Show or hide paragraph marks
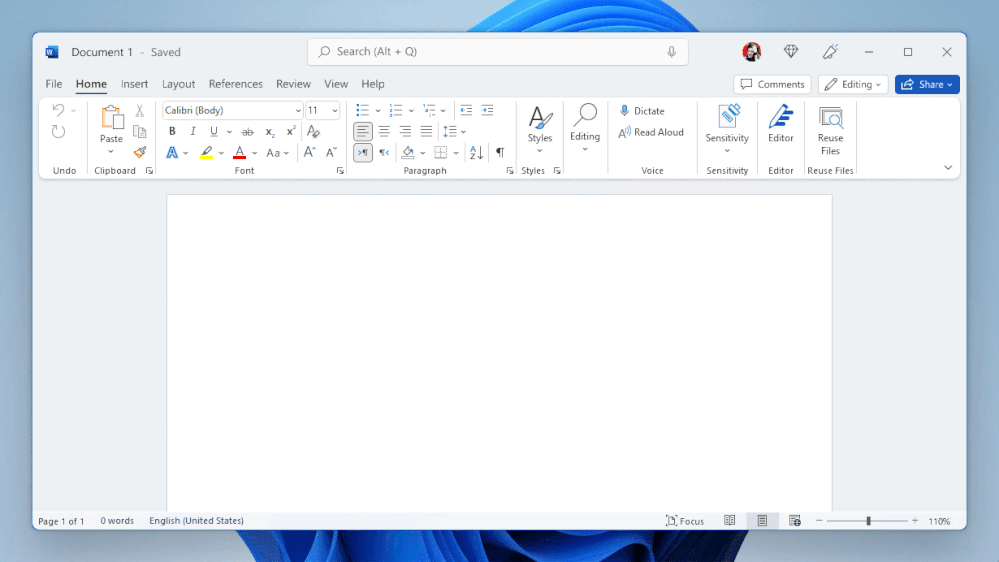 point(500,152)
